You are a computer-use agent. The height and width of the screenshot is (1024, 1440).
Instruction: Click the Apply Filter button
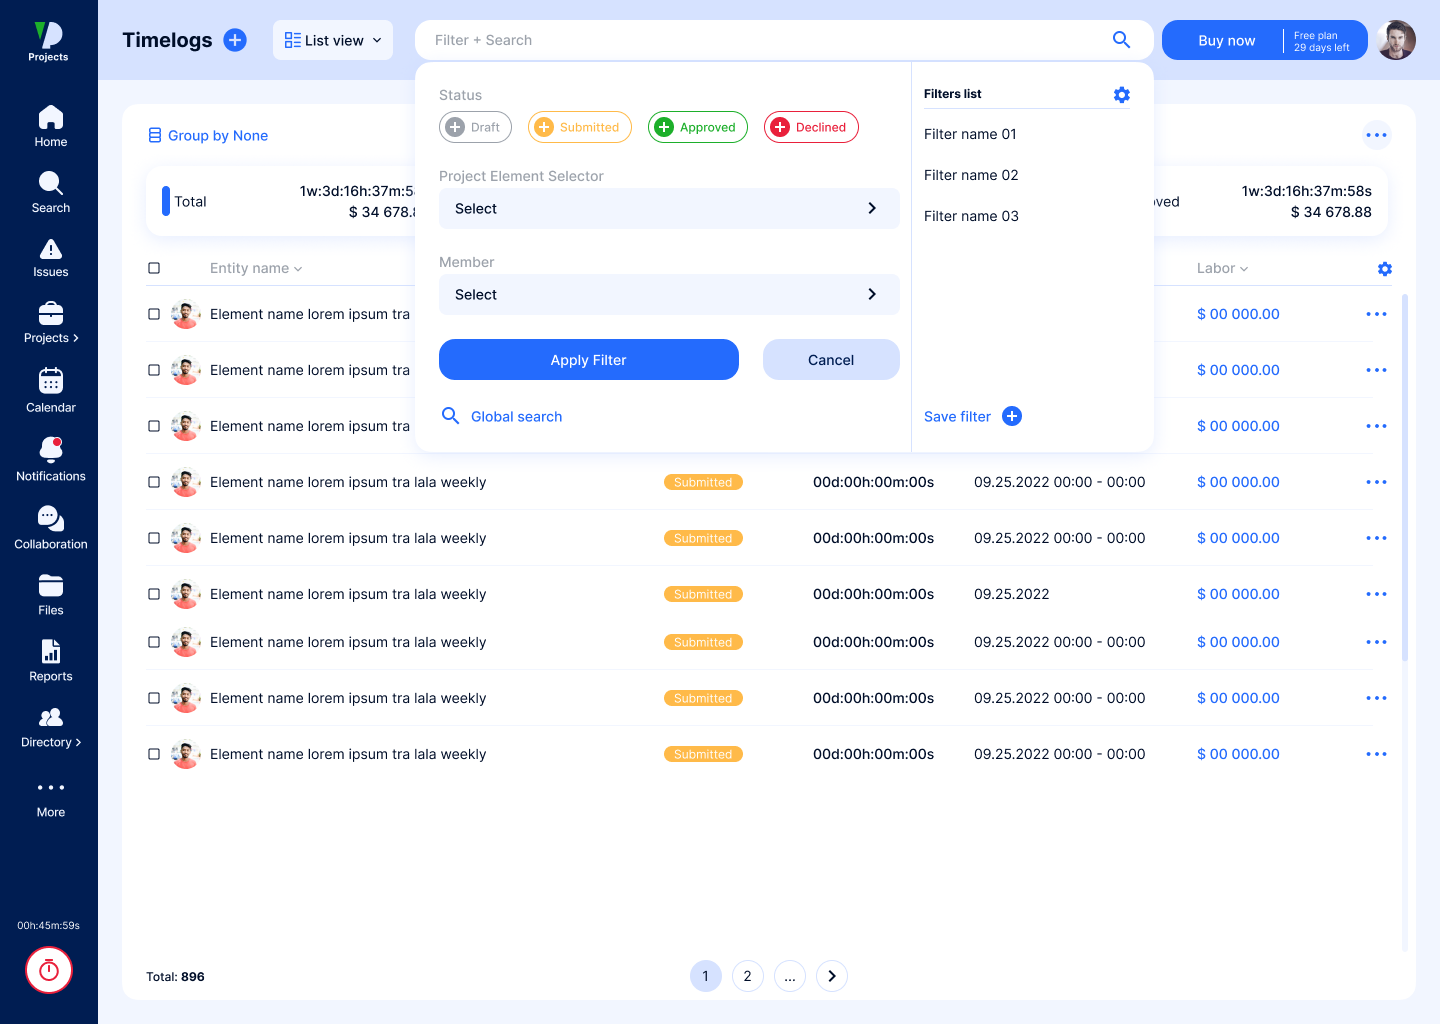pyautogui.click(x=588, y=360)
